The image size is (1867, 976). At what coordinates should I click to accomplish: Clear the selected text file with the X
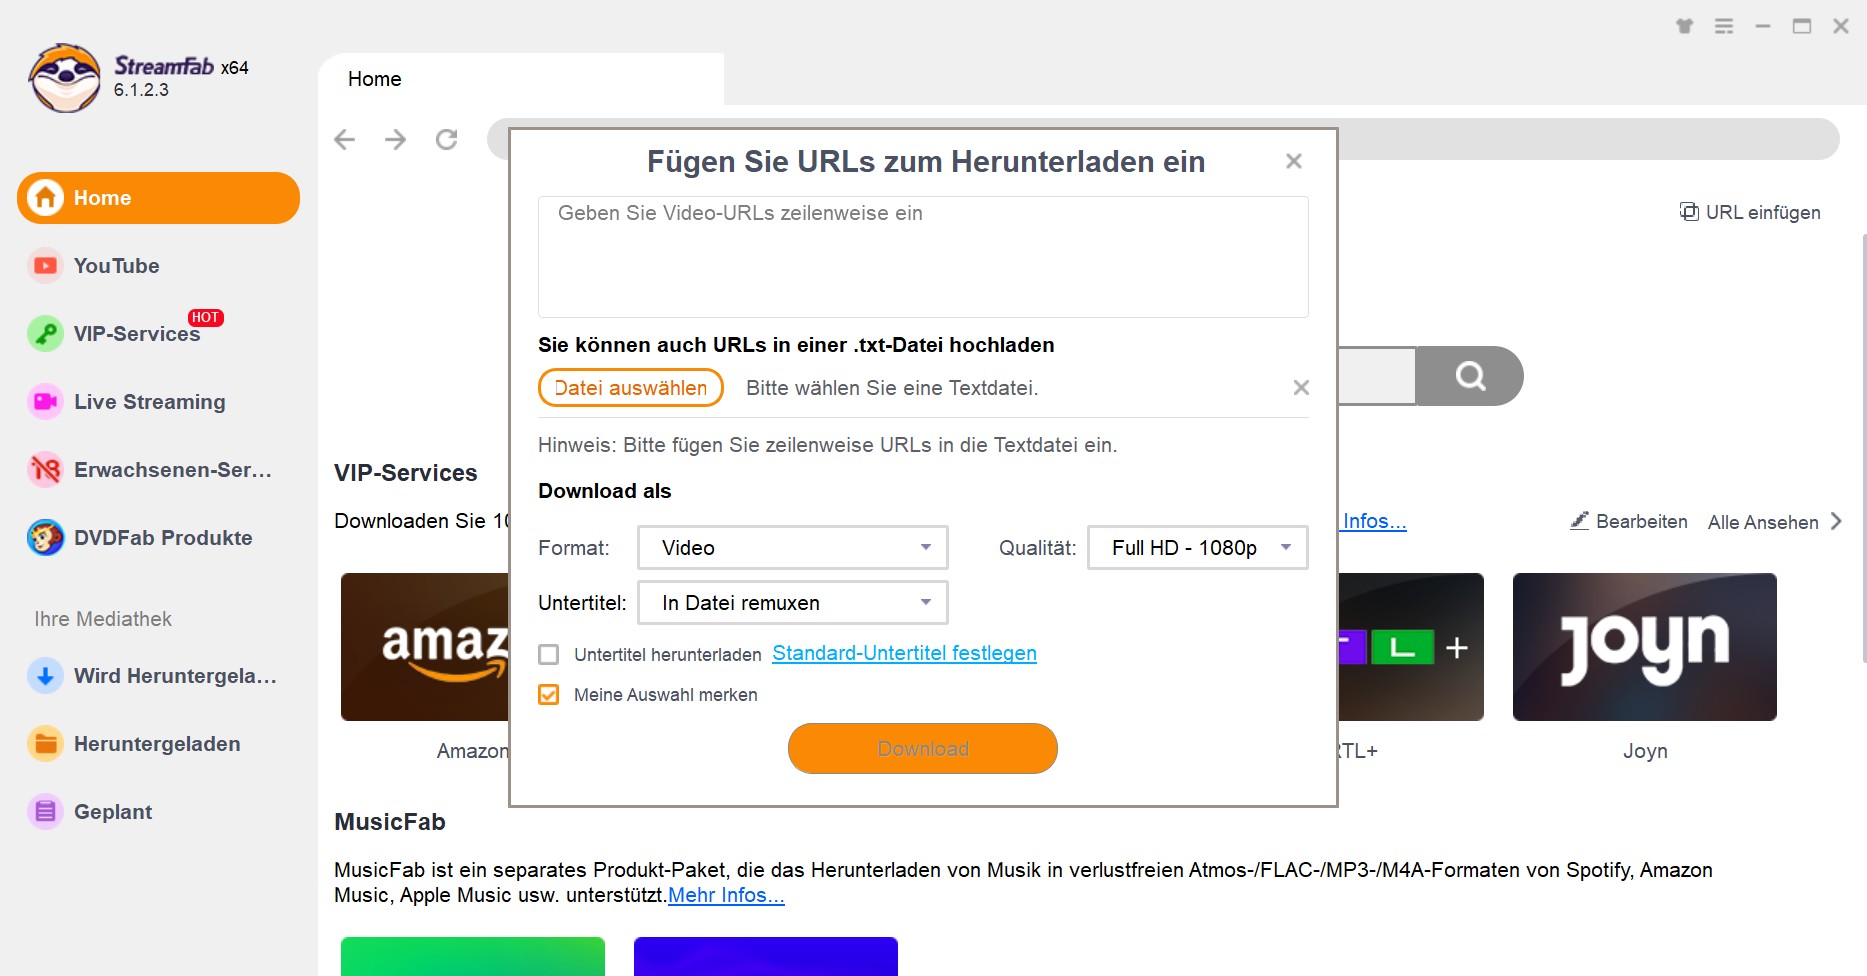point(1301,388)
